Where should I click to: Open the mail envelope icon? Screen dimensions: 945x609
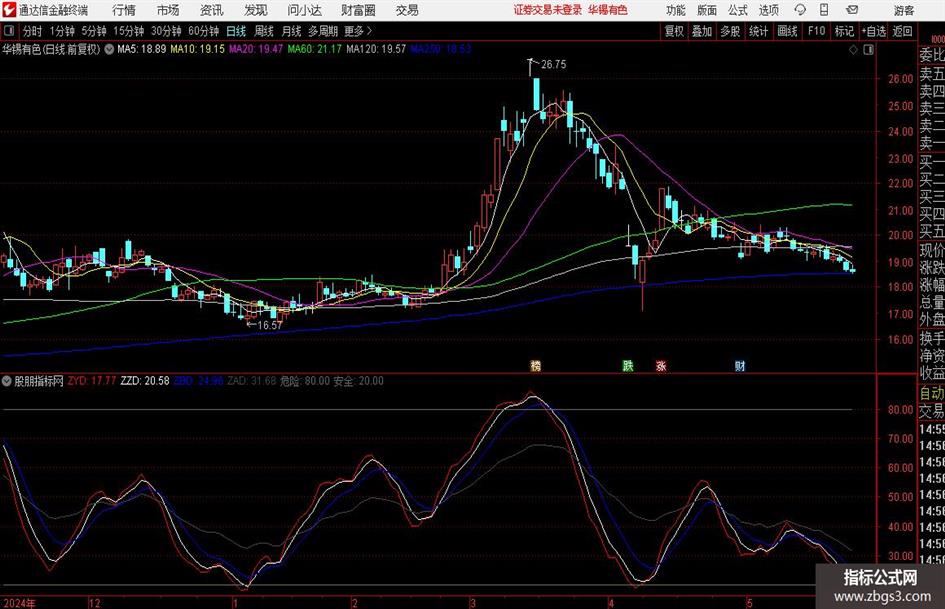click(852, 10)
